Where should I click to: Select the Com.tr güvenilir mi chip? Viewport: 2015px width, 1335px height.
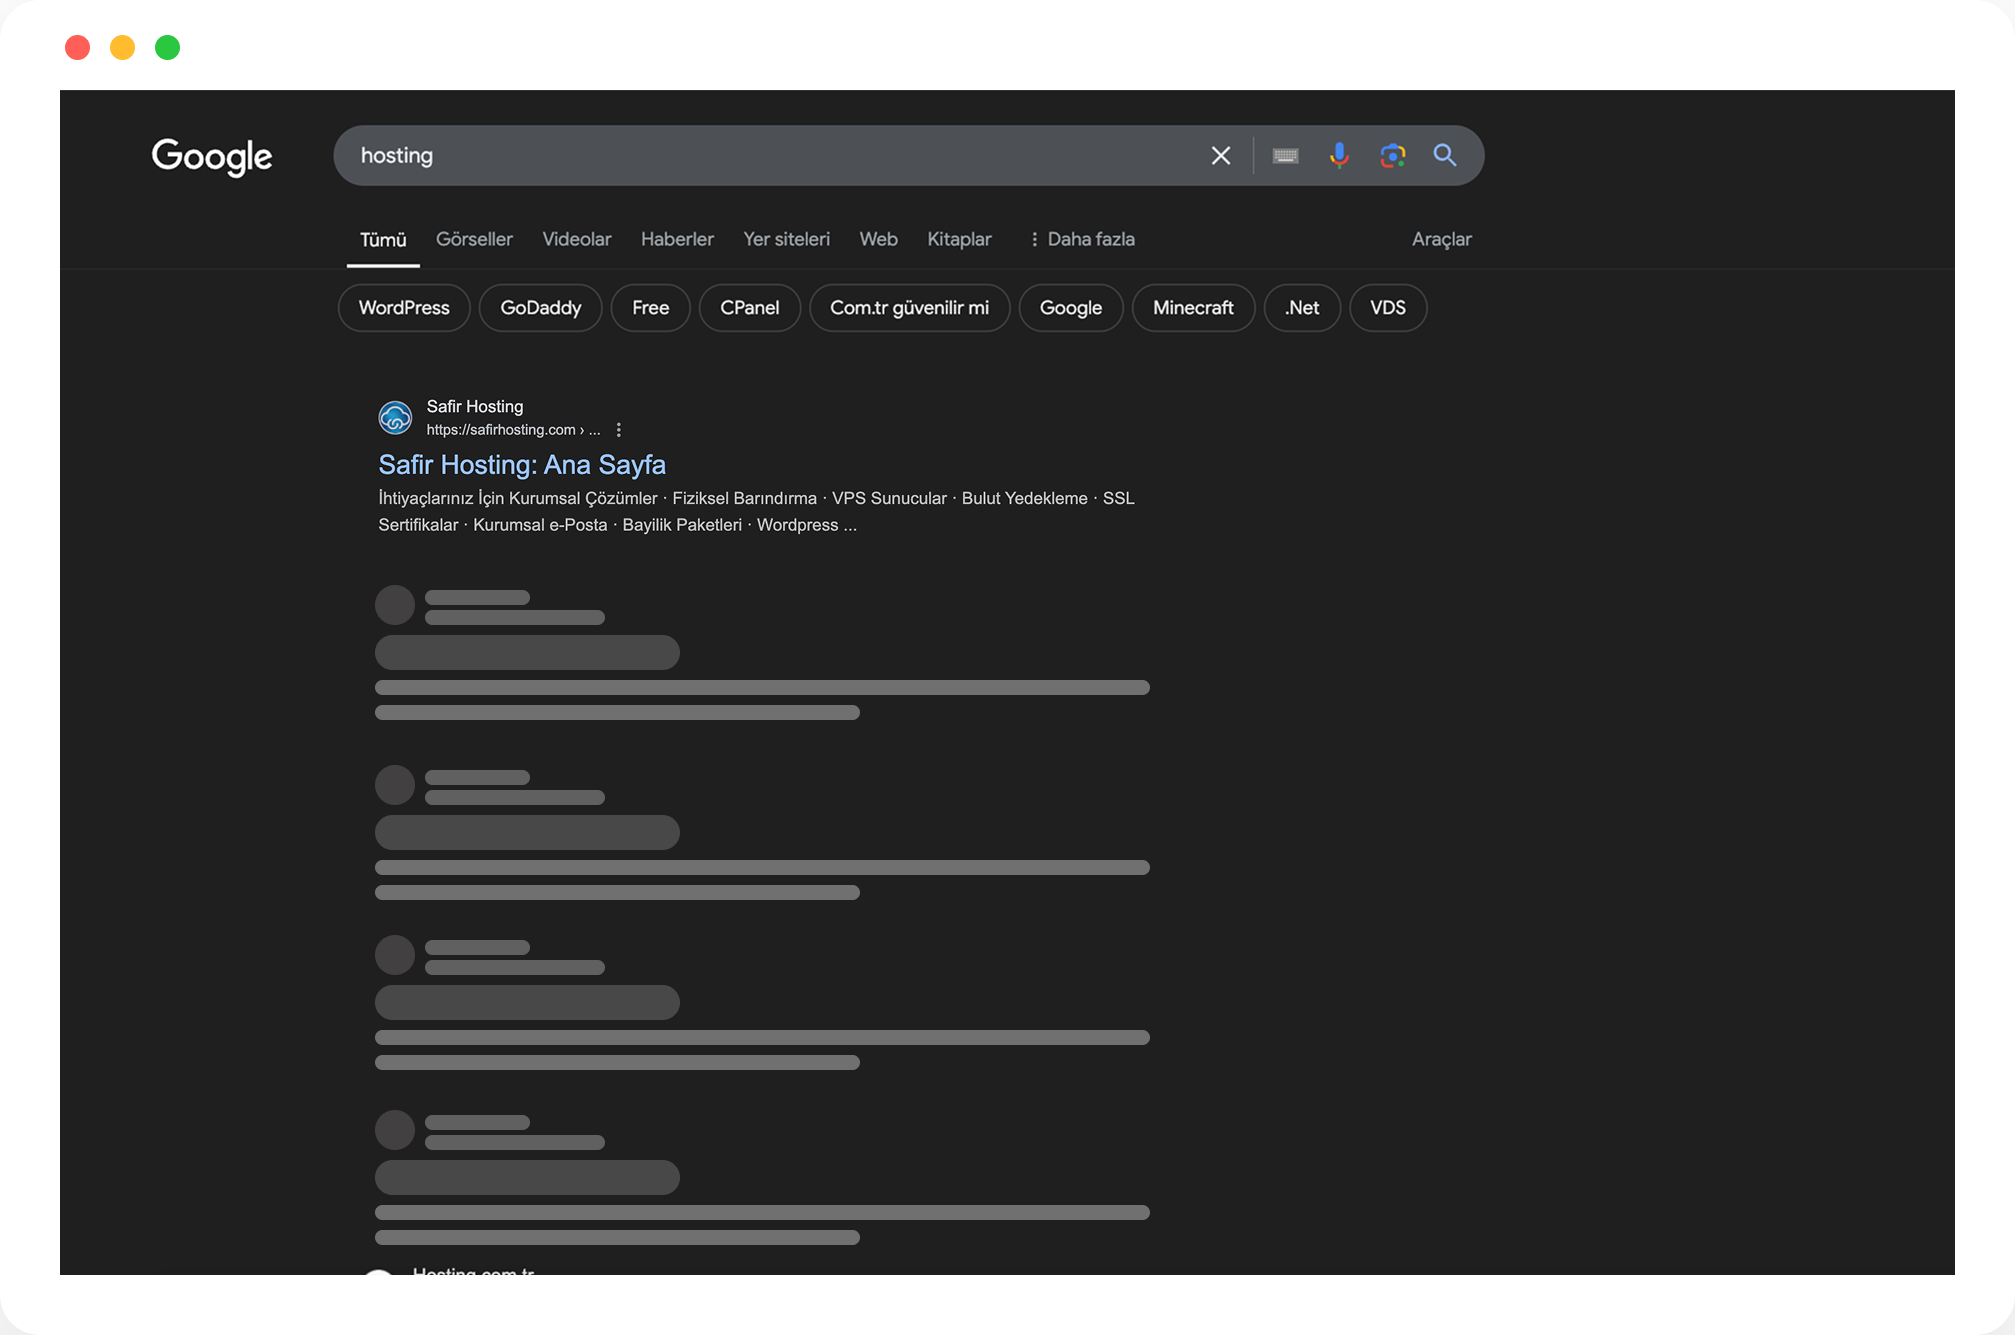tap(909, 308)
